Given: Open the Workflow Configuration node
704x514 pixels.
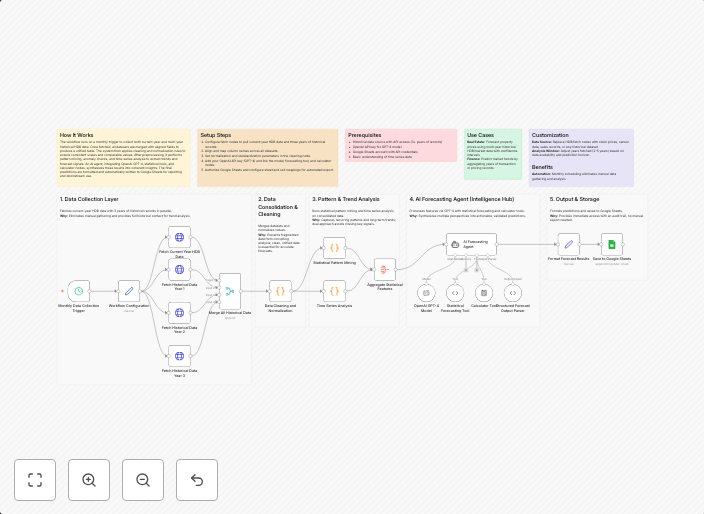Looking at the screenshot, I should click(x=129, y=291).
